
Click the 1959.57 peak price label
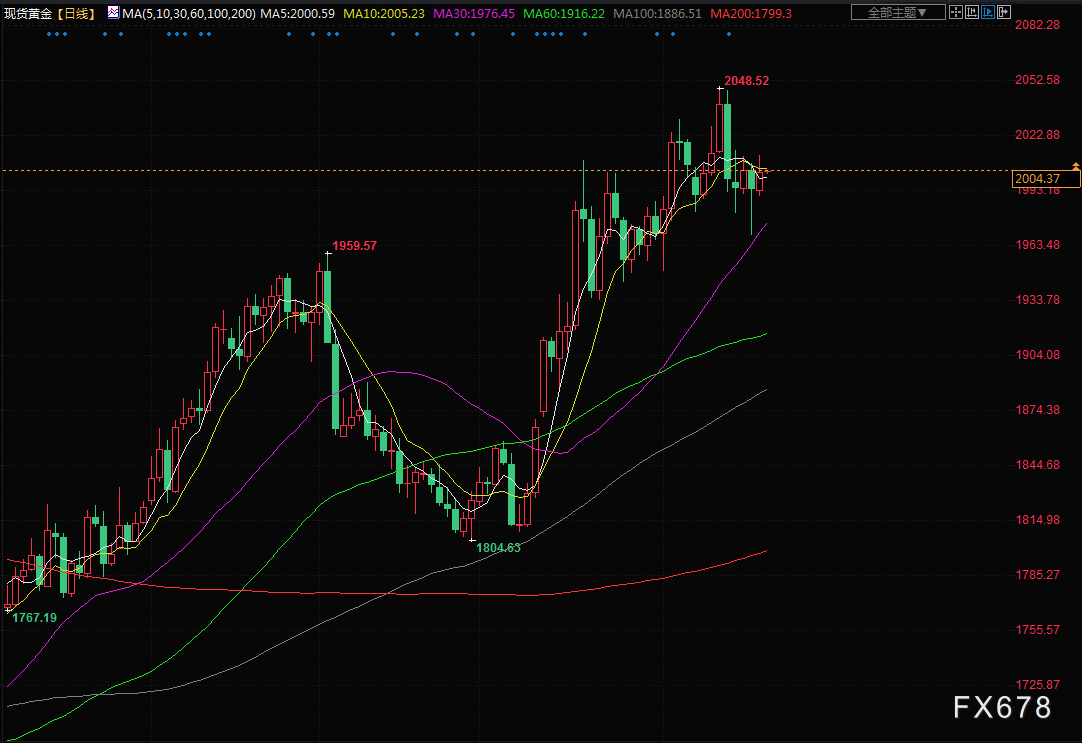(355, 245)
